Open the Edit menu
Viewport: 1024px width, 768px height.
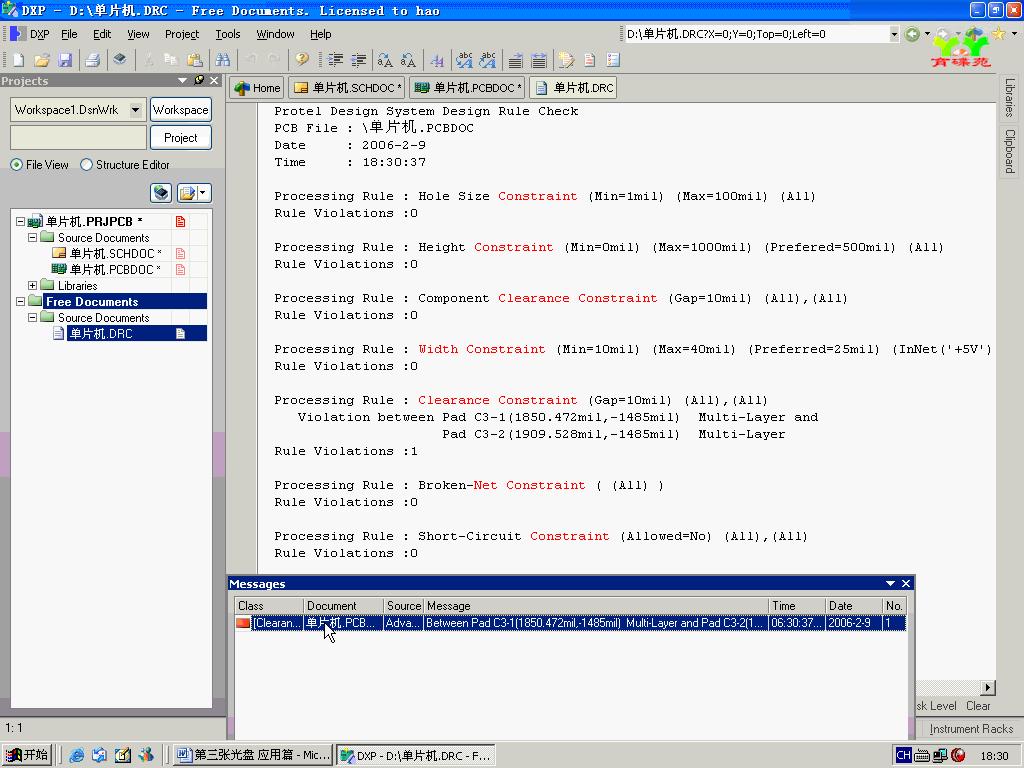tap(102, 34)
